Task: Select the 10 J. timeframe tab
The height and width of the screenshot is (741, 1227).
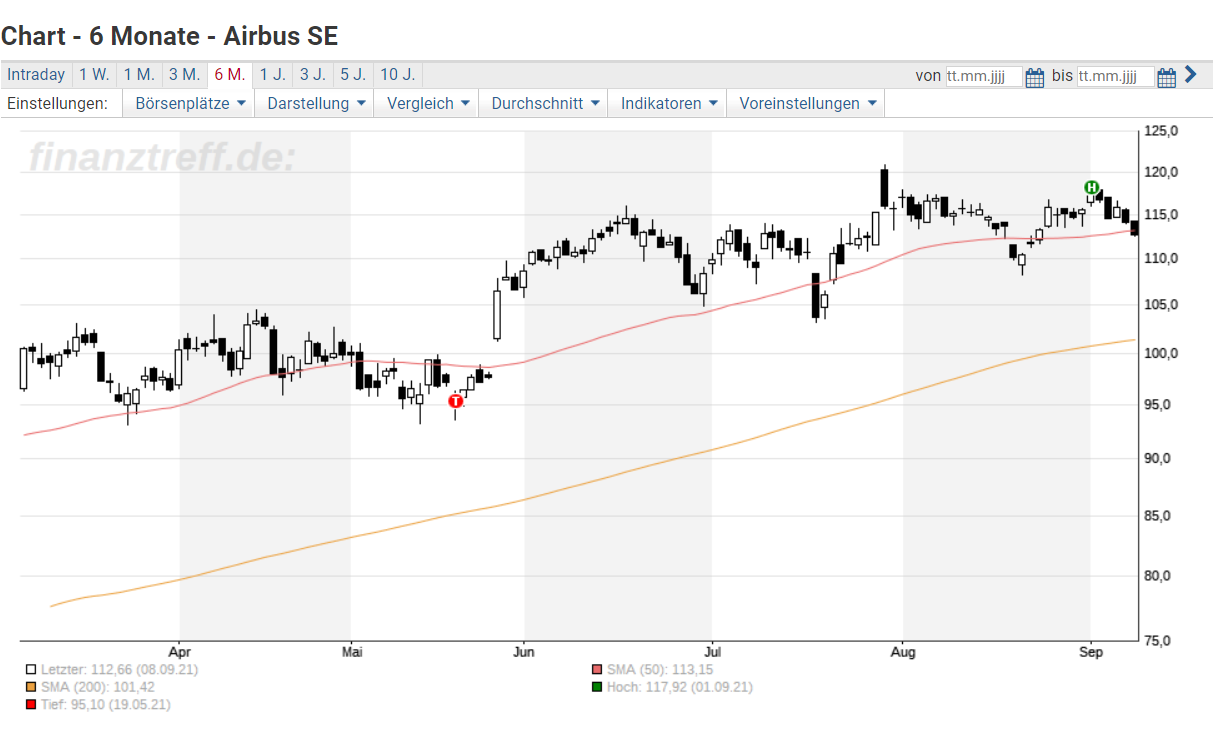Action: point(397,74)
